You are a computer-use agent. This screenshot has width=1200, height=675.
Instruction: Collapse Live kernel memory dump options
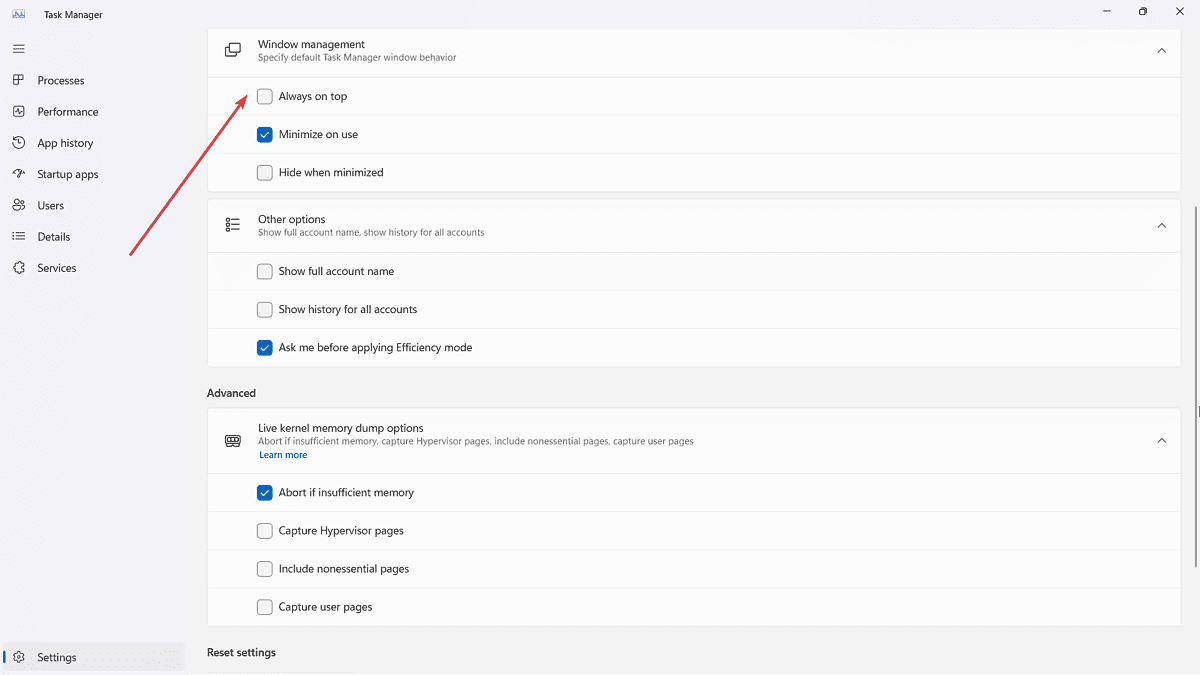pyautogui.click(x=1161, y=440)
